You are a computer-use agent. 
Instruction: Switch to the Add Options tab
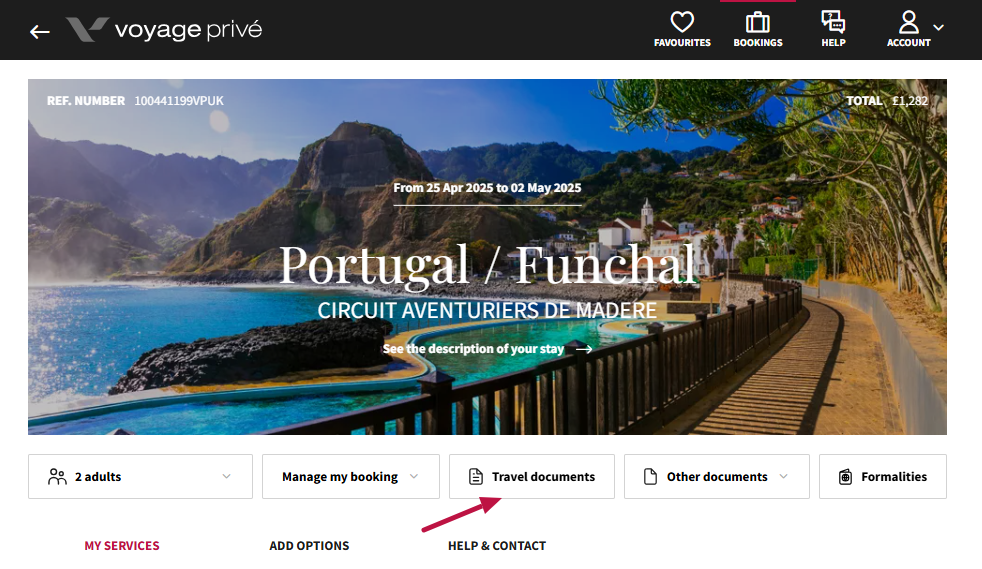(309, 546)
